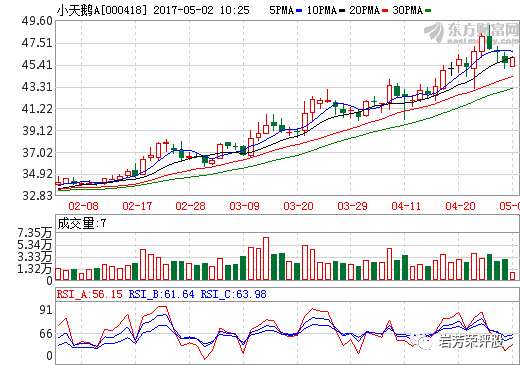Image resolution: width=520 pixels, height=365 pixels.
Task: Select the 03-09 date label
Action: 244,206
